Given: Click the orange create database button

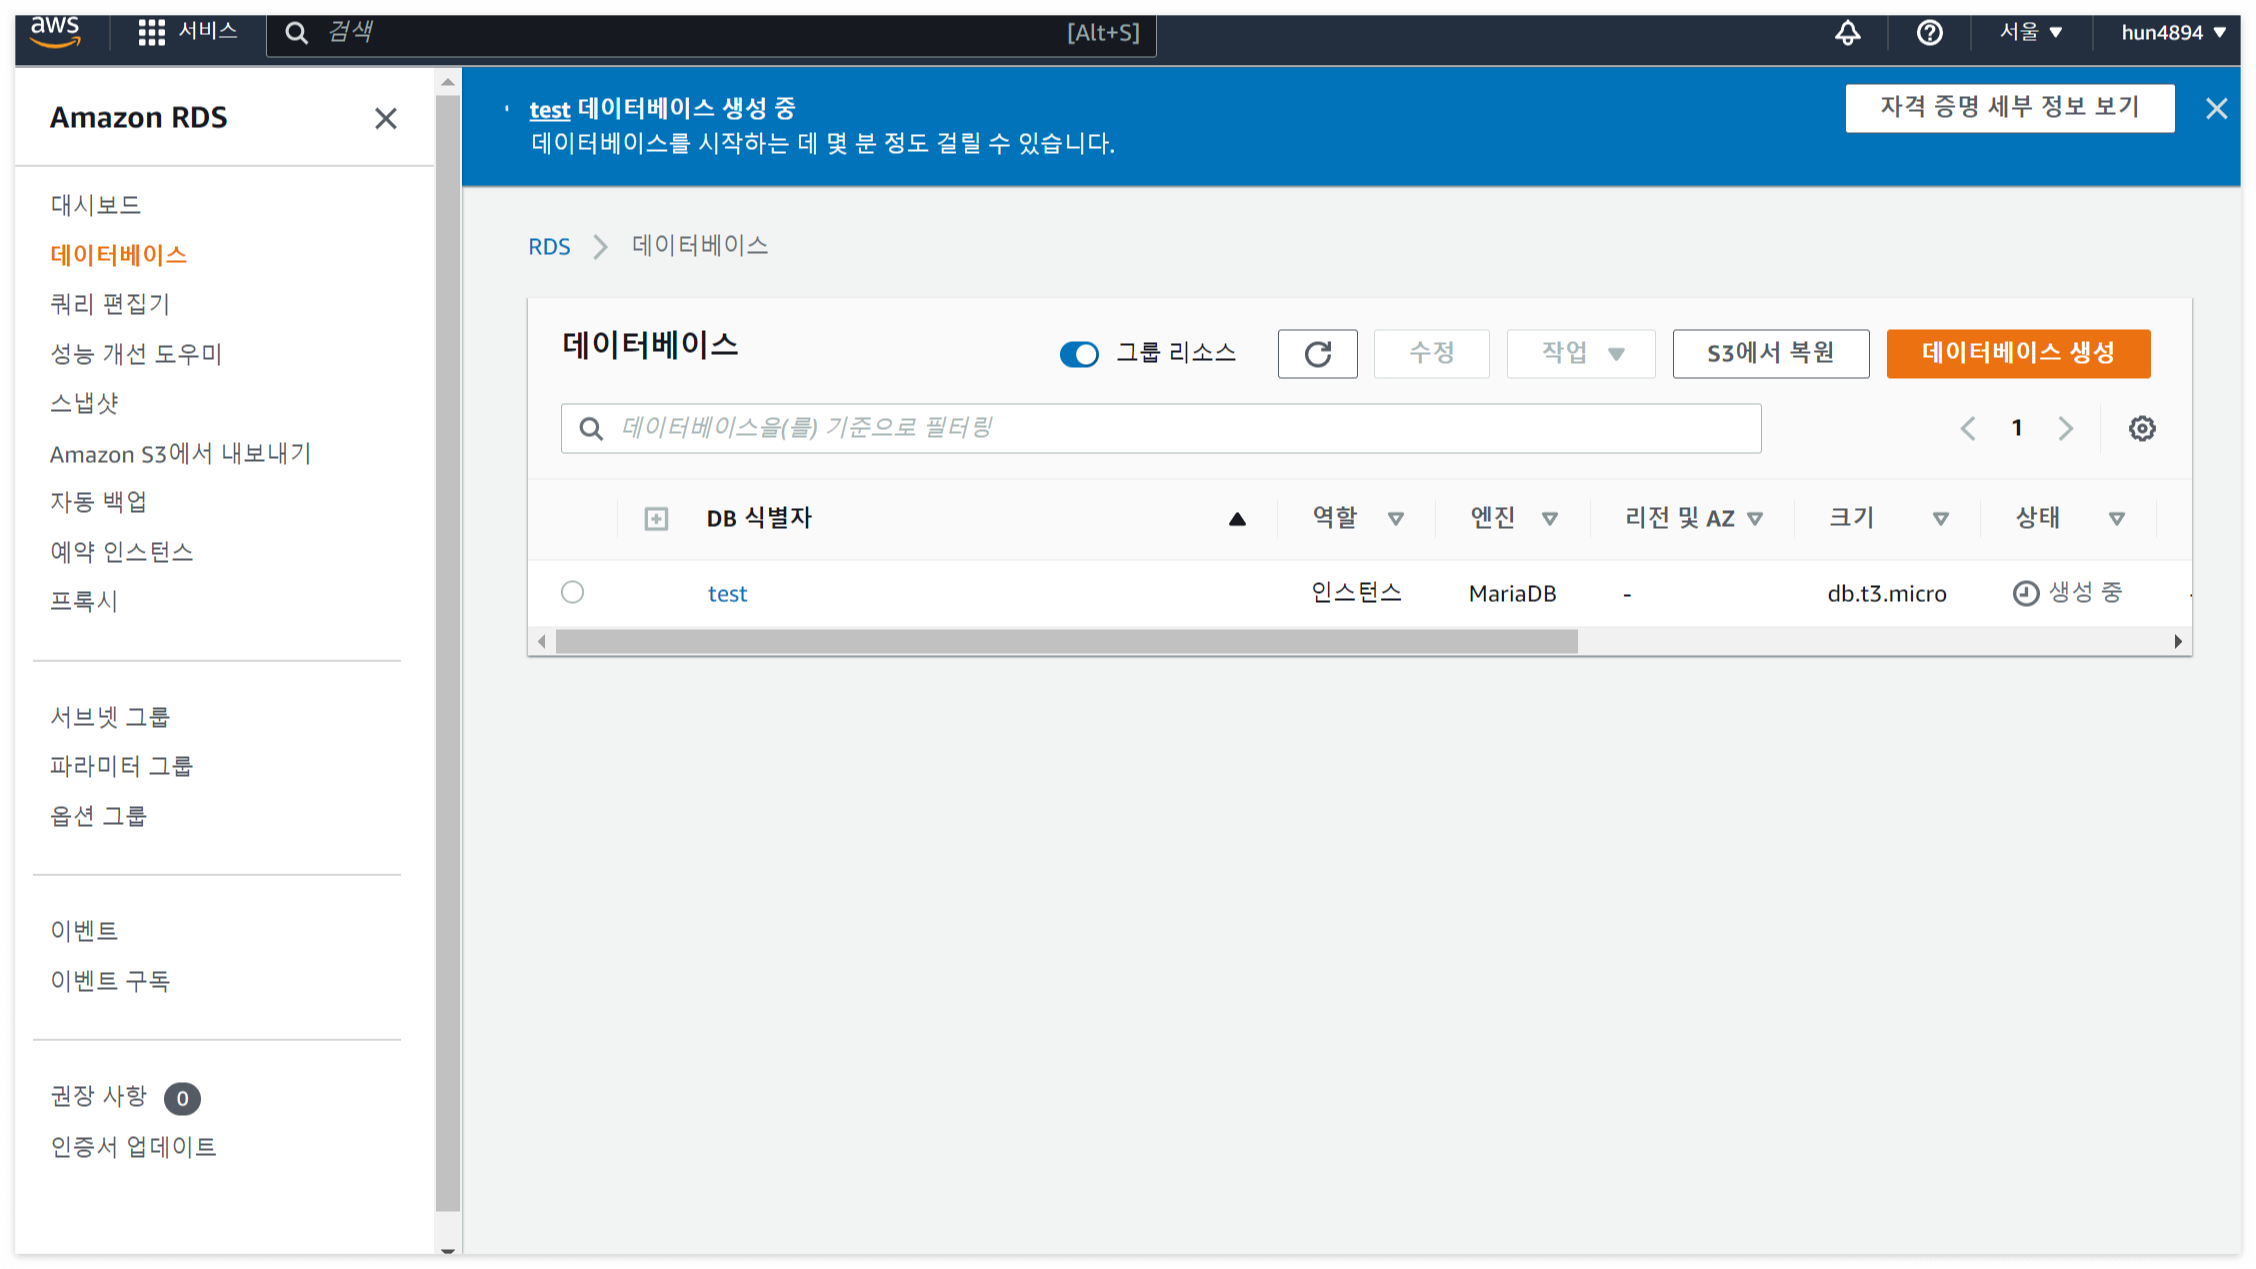Looking at the screenshot, I should 2017,354.
